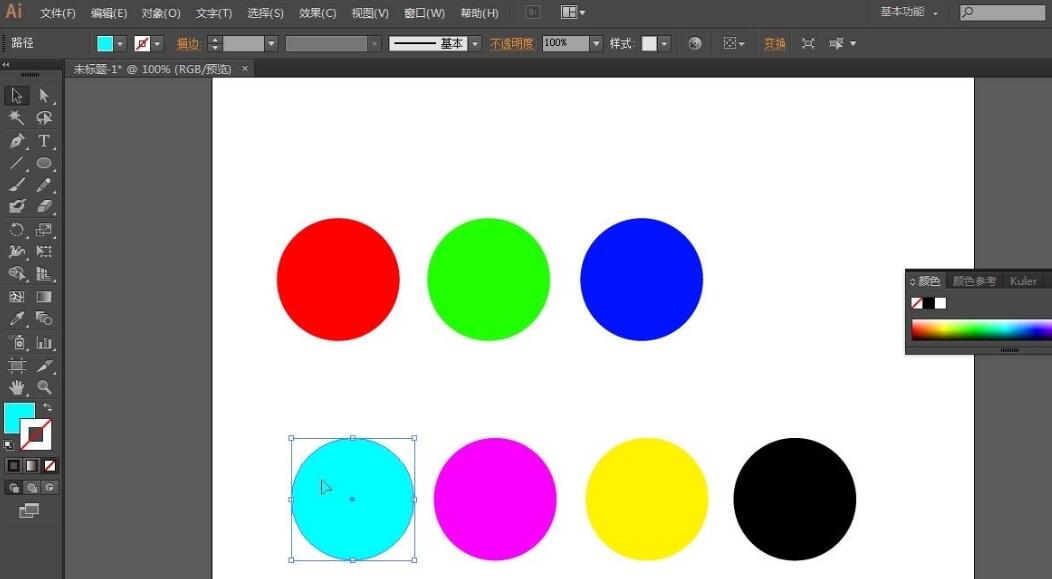
Task: Select the Pen tool
Action: point(17,141)
